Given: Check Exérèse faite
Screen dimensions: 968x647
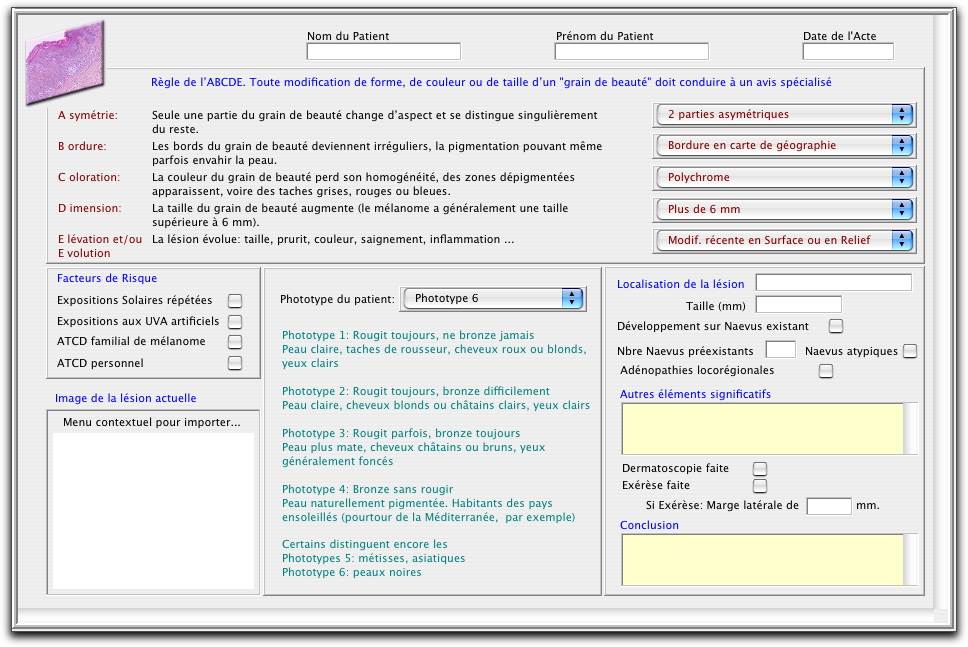Looking at the screenshot, I should tap(760, 485).
